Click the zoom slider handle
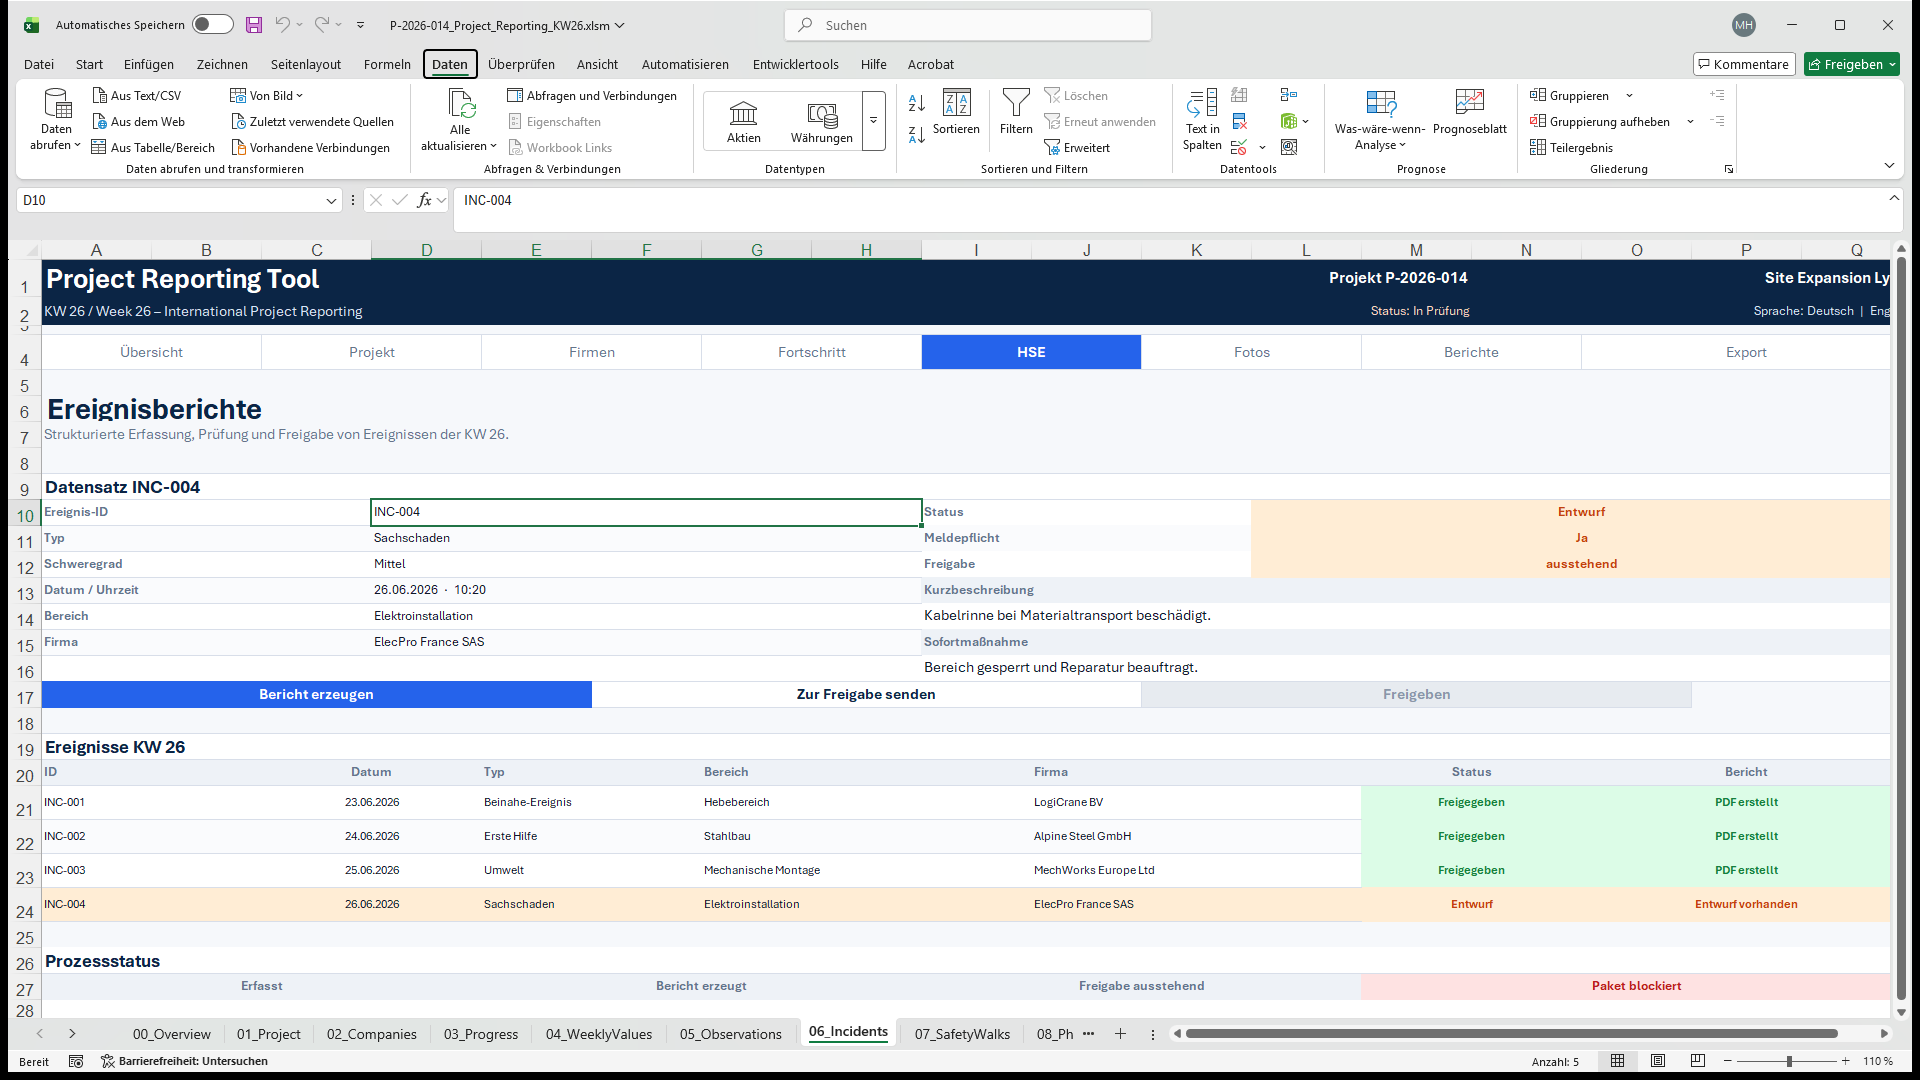 [x=1789, y=1061]
